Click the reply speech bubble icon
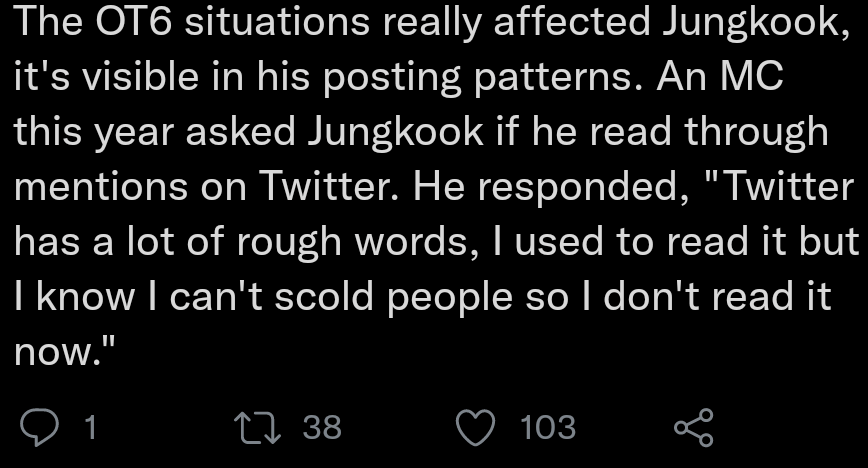The height and width of the screenshot is (468, 868). pyautogui.click(x=40, y=428)
